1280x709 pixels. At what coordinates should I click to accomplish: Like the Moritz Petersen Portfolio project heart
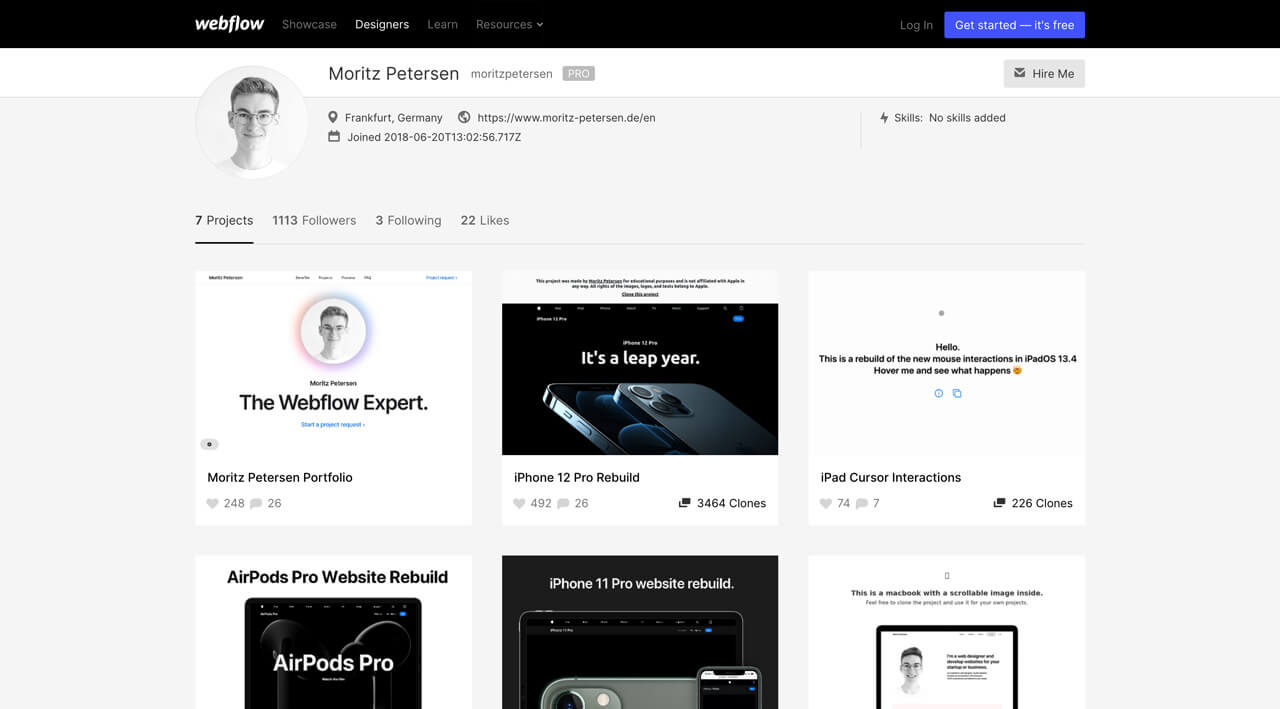pyautogui.click(x=212, y=503)
